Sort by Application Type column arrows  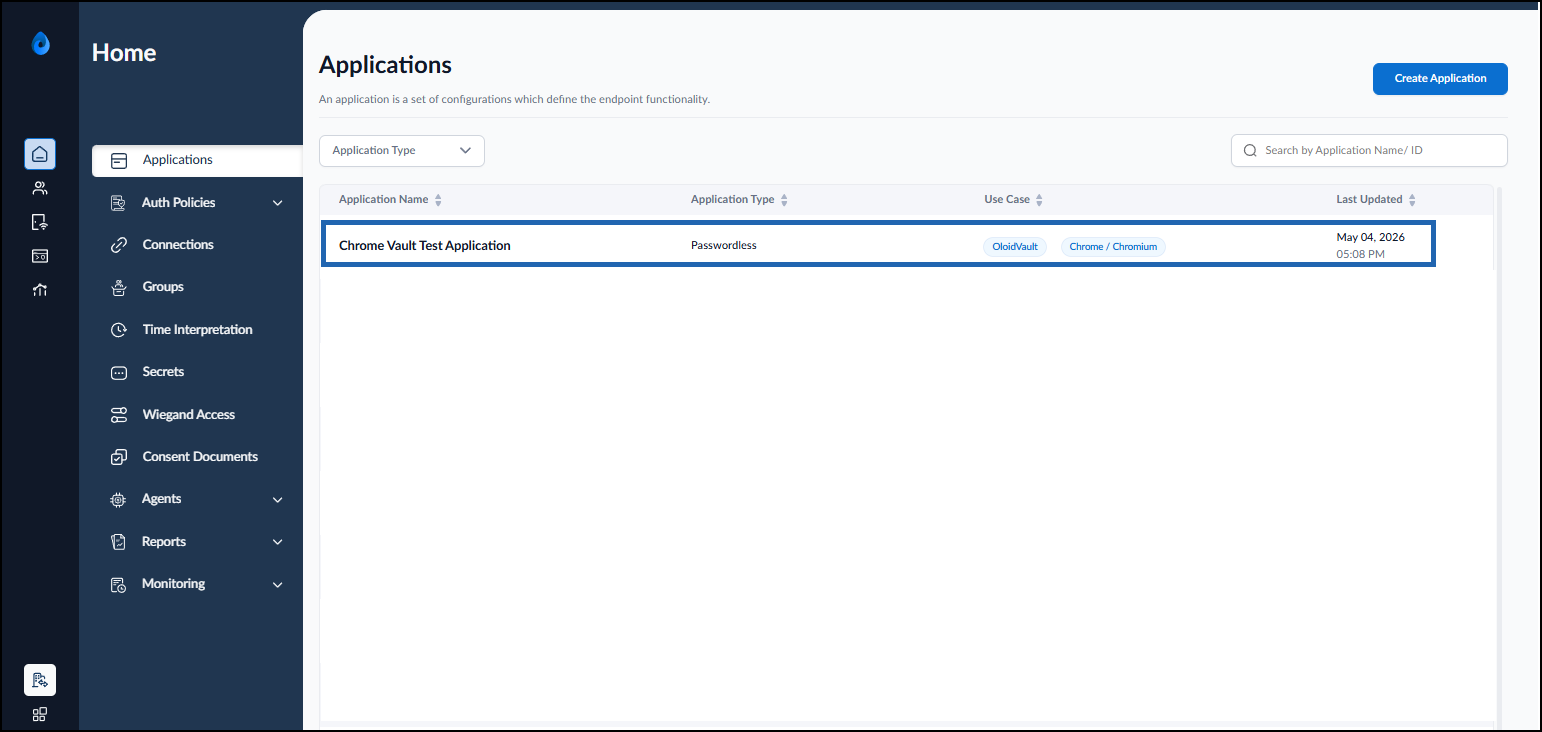click(784, 200)
